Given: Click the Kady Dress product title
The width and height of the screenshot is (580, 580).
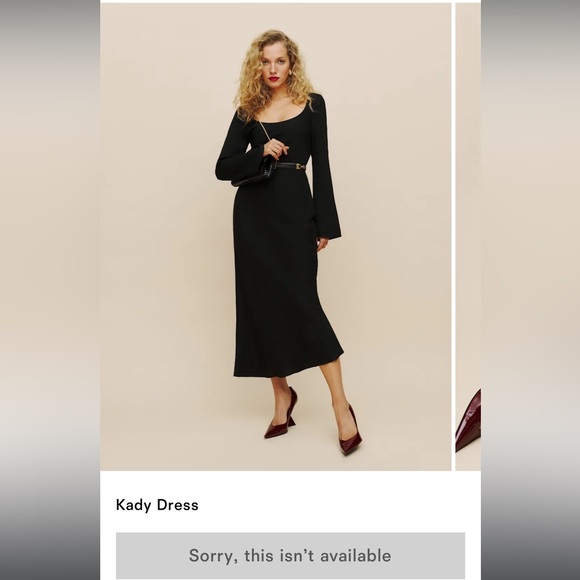Looking at the screenshot, I should pyautogui.click(x=157, y=505).
